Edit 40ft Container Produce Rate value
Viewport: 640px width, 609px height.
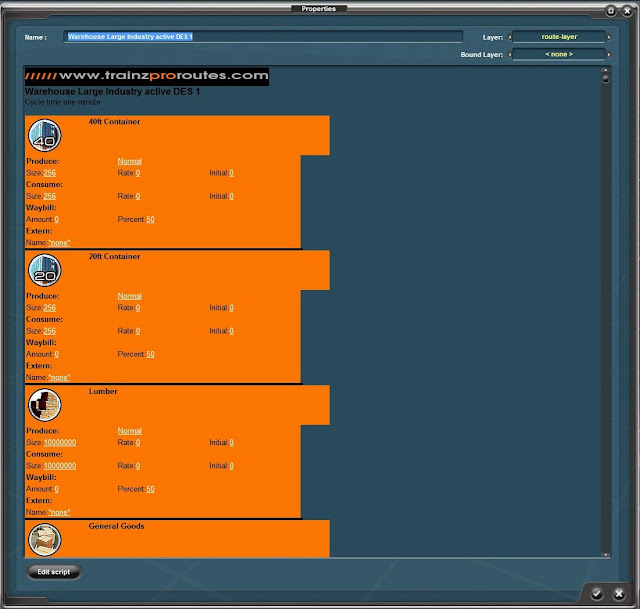138,173
